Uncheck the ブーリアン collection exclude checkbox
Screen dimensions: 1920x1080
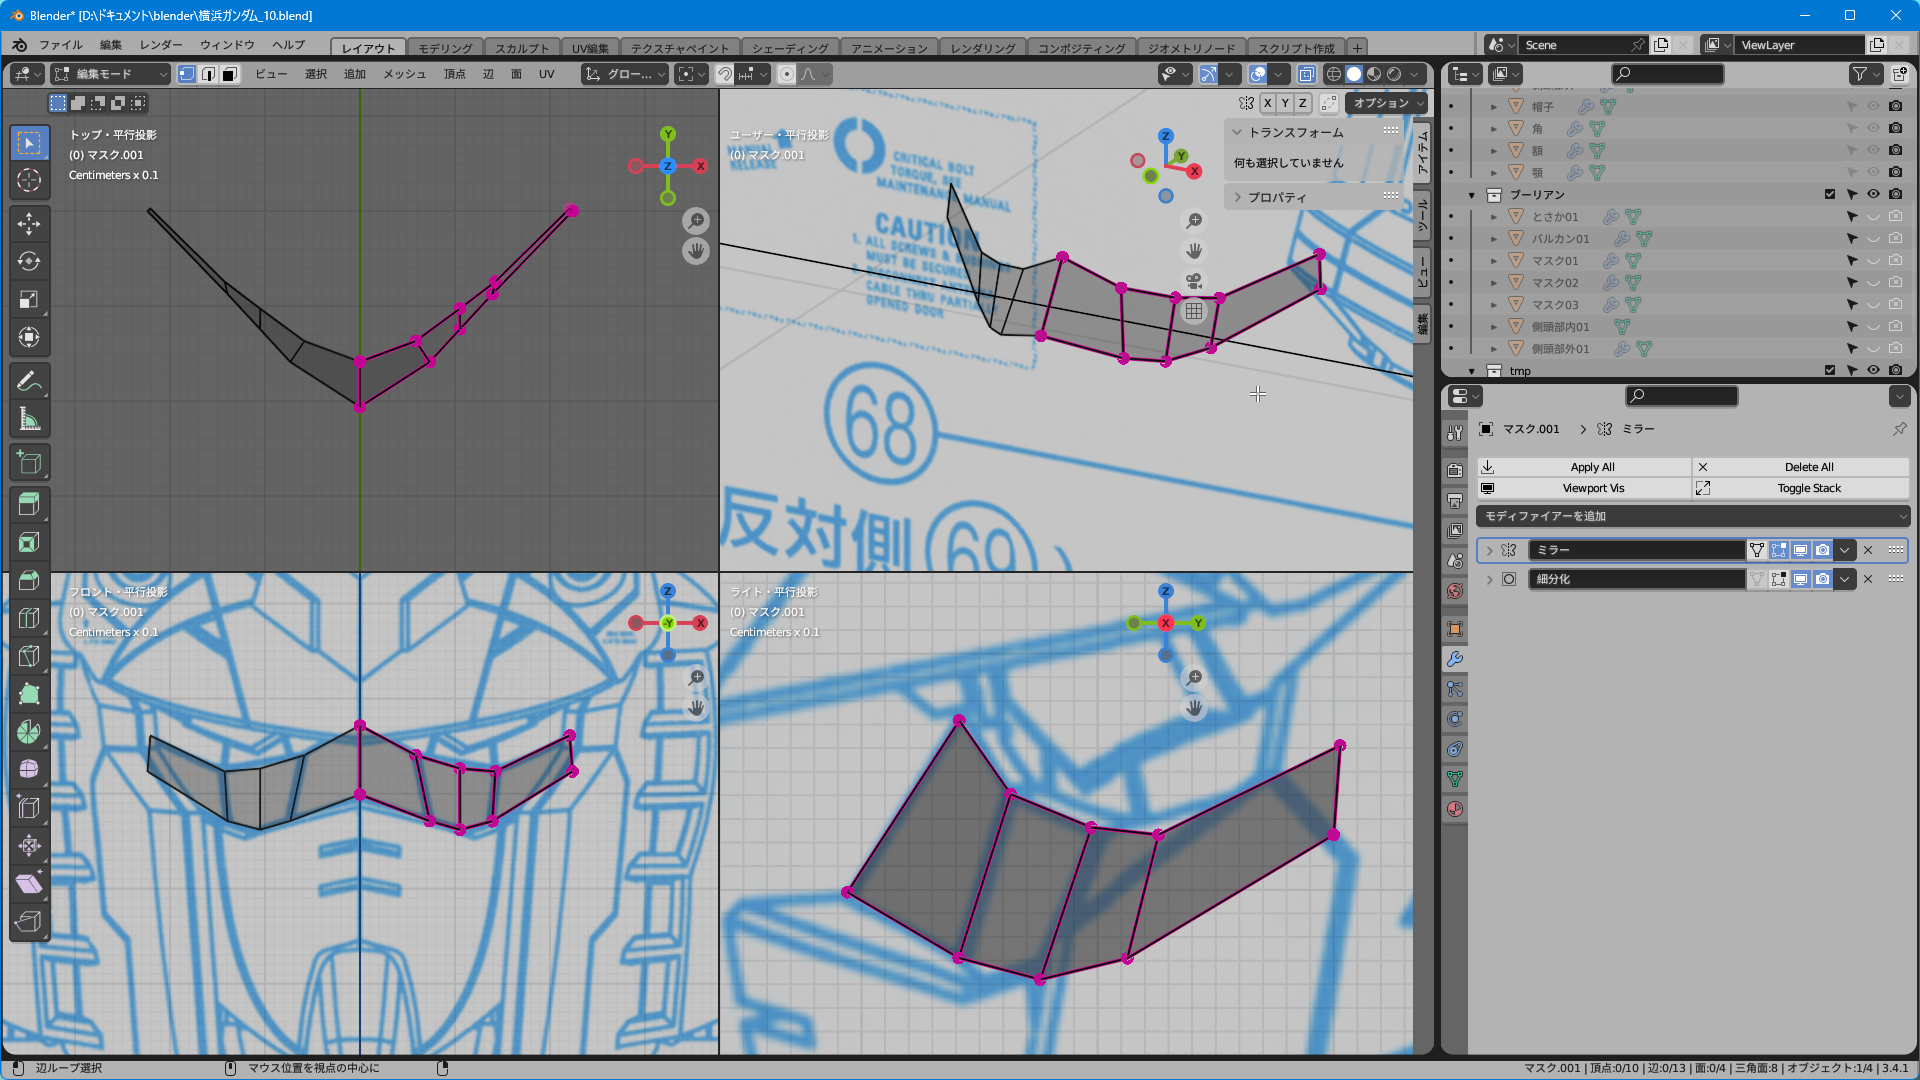1830,195
